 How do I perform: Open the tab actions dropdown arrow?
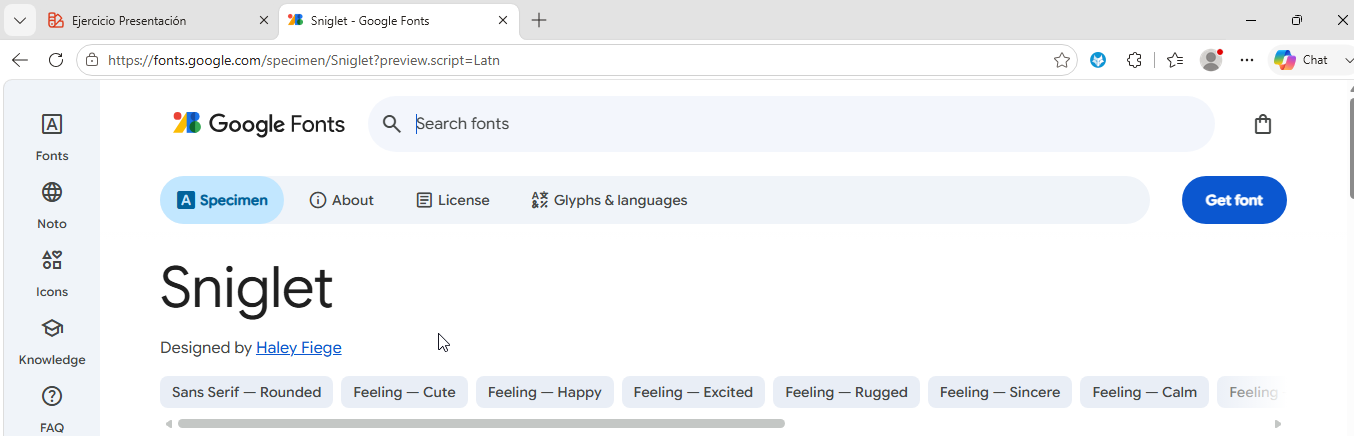point(19,20)
